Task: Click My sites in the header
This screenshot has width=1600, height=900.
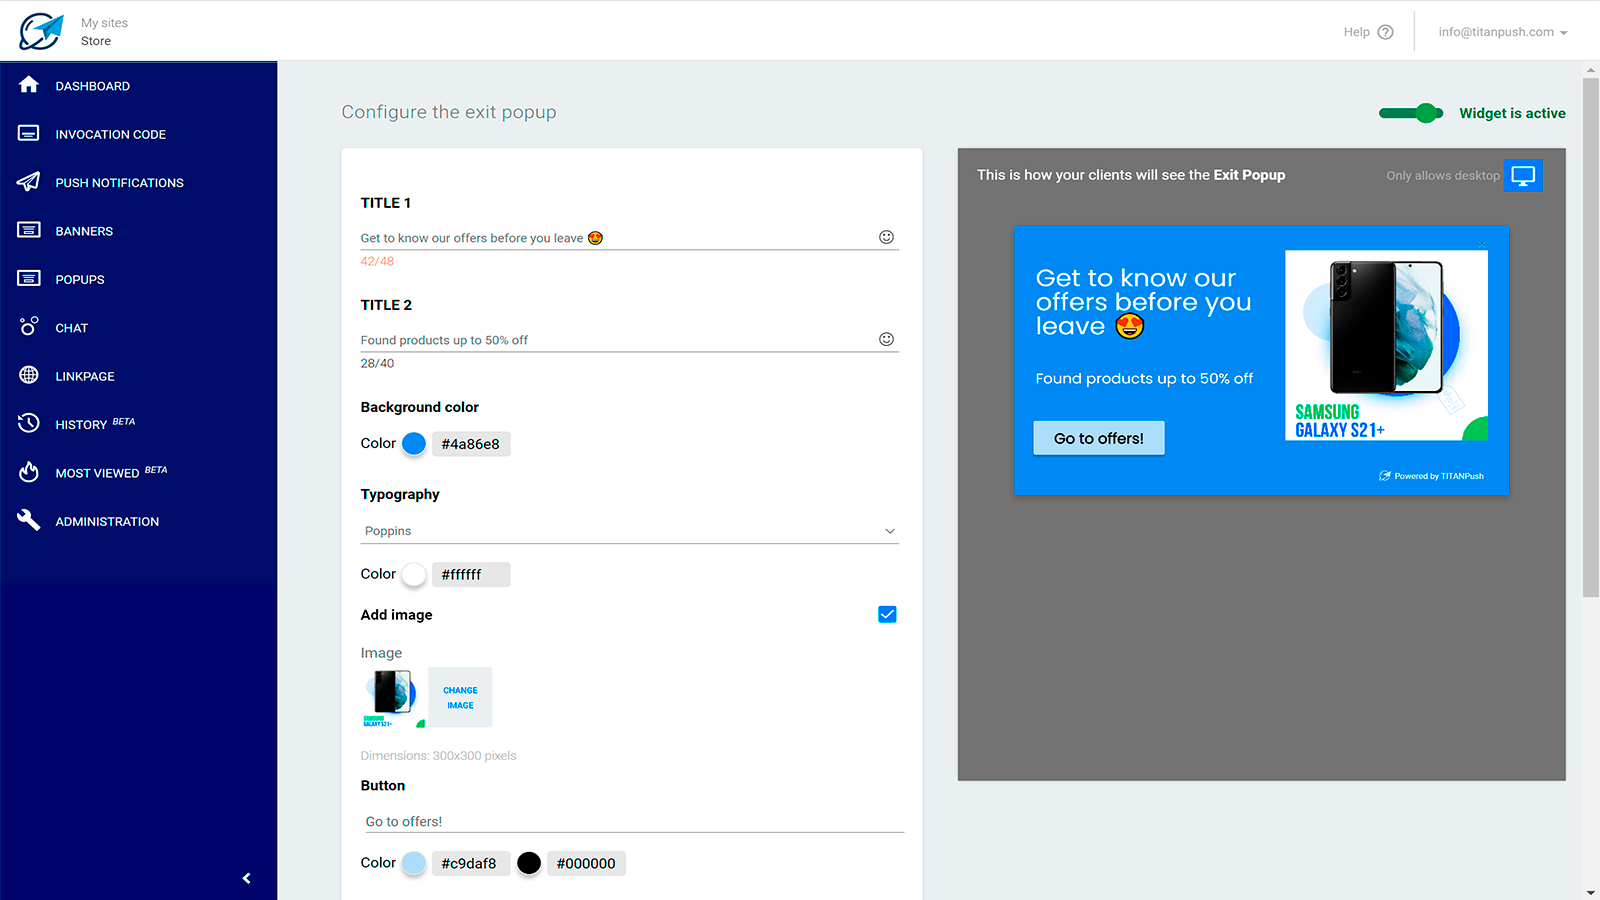Action: pyautogui.click(x=105, y=23)
